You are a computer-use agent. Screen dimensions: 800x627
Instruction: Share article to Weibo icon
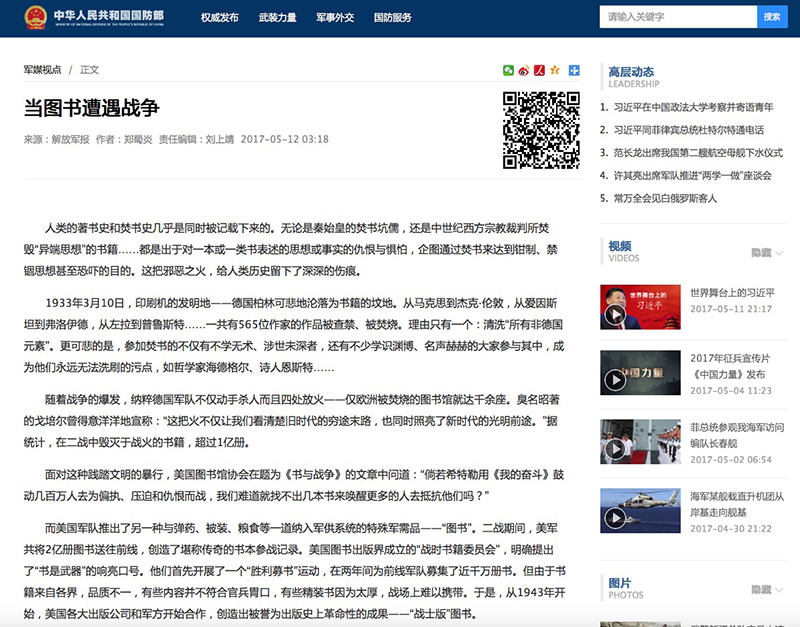pyautogui.click(x=523, y=70)
